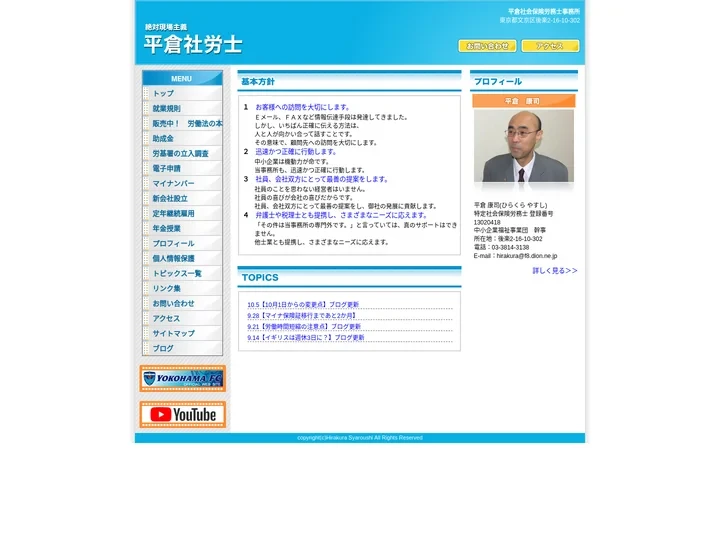Open 定年継続雇用 menu item
This screenshot has width=720, height=540.
[182, 214]
